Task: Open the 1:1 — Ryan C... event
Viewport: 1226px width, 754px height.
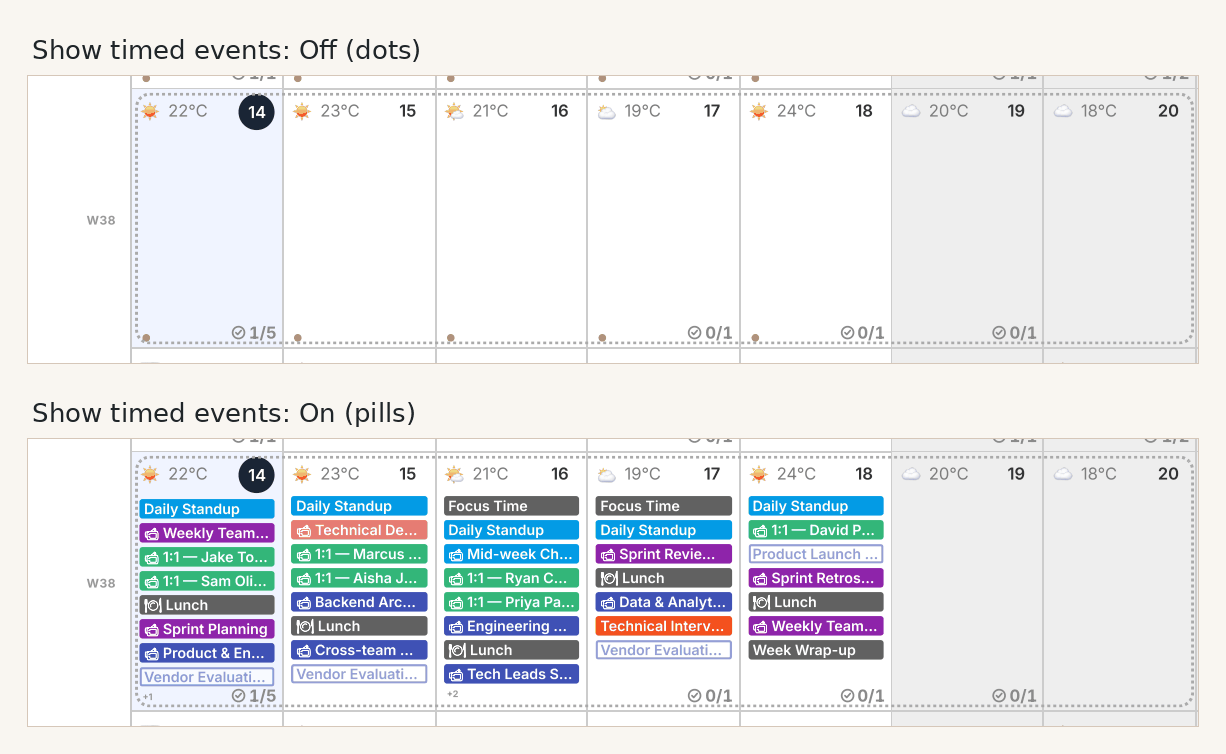Action: pyautogui.click(x=512, y=578)
